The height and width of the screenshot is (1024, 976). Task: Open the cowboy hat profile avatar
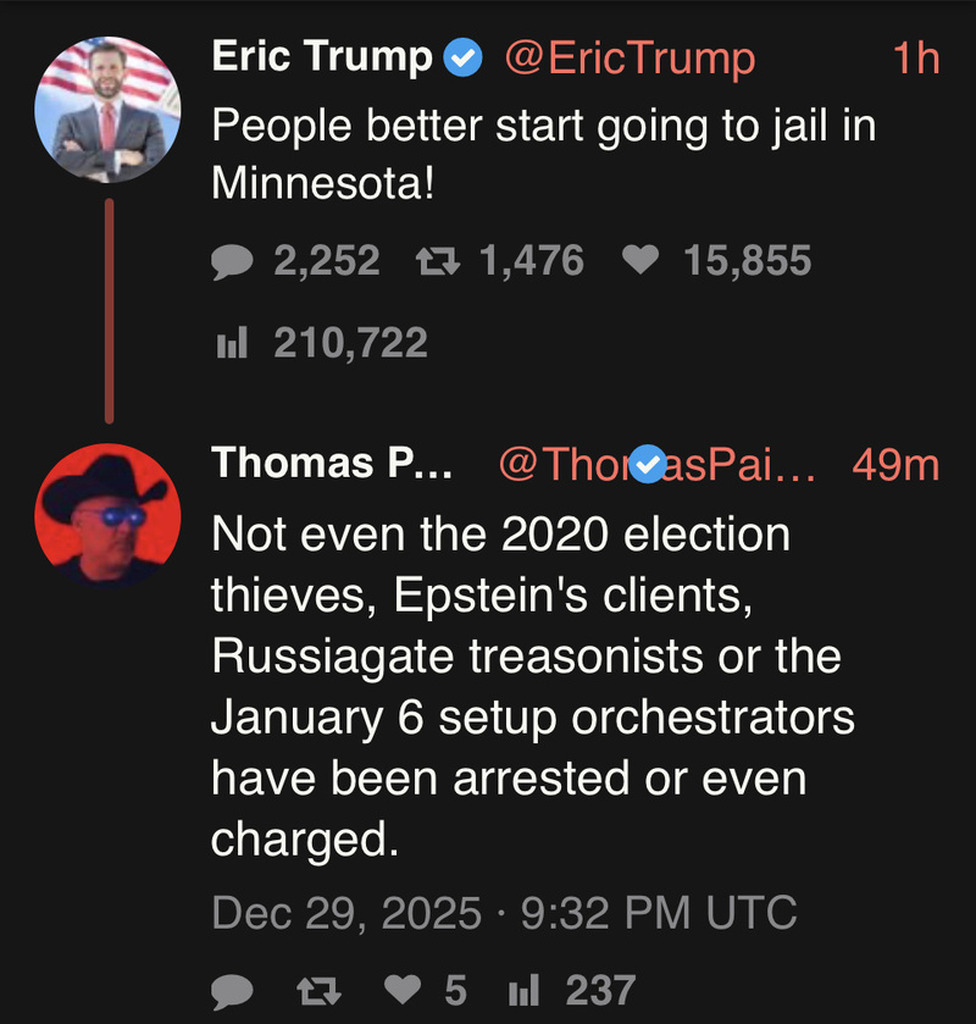pyautogui.click(x=107, y=515)
